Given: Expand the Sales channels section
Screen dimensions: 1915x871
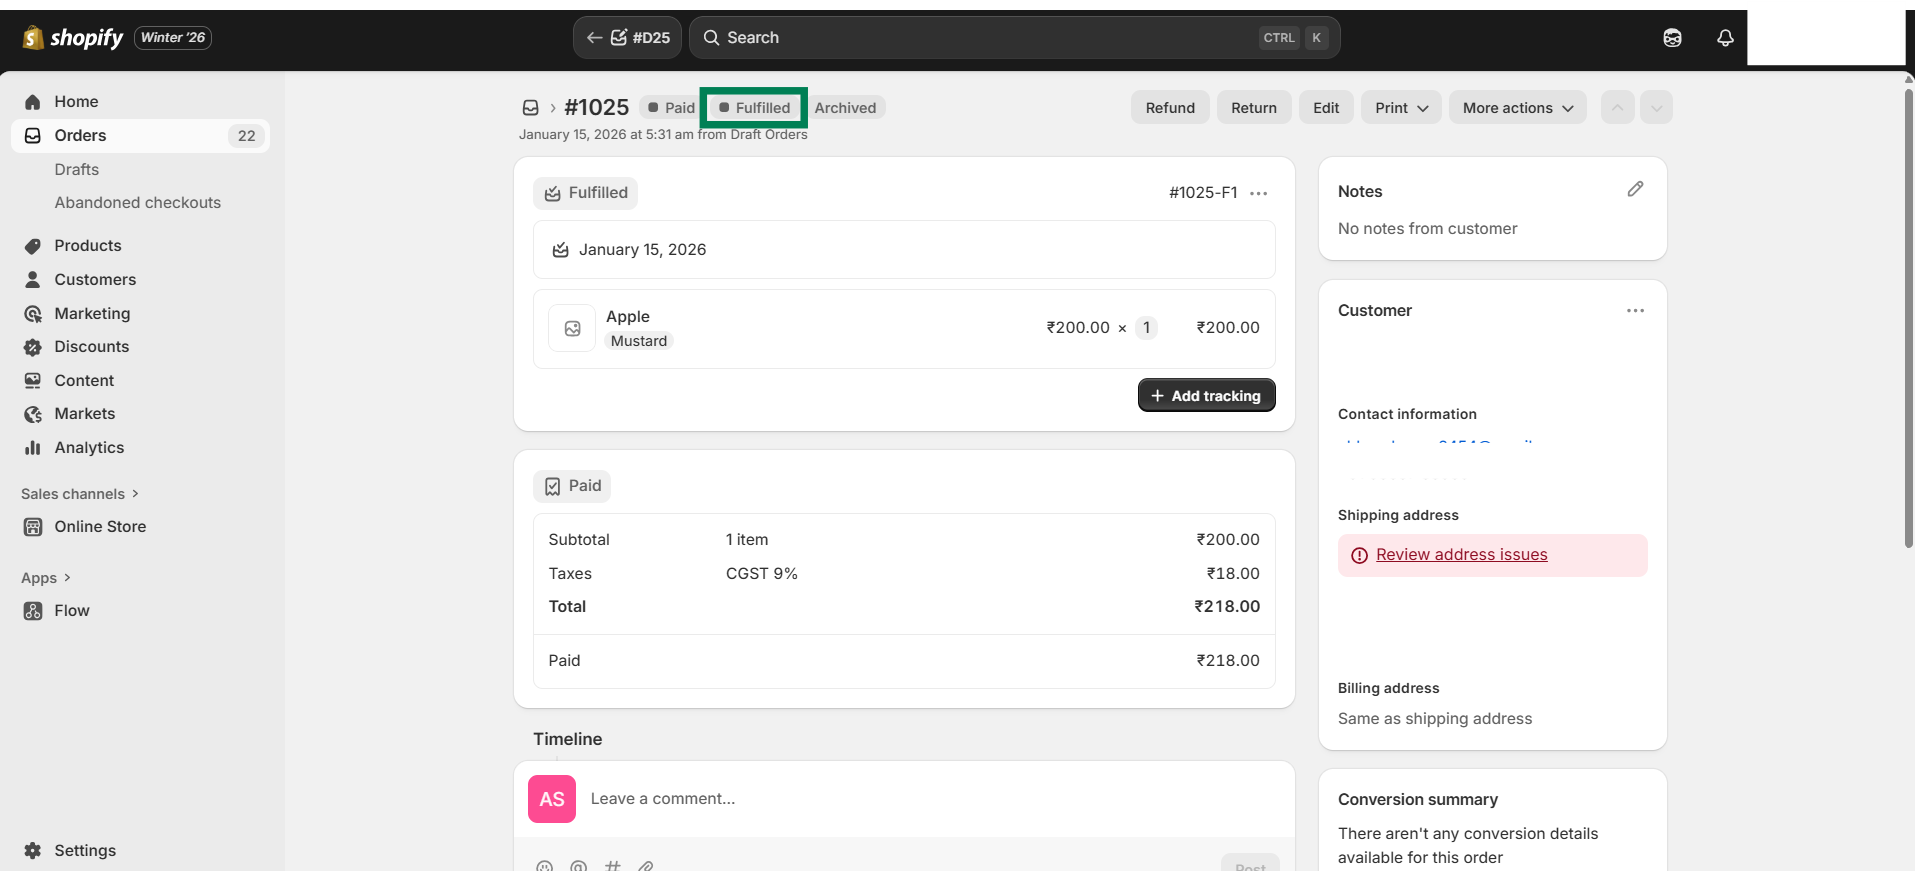Looking at the screenshot, I should (80, 494).
